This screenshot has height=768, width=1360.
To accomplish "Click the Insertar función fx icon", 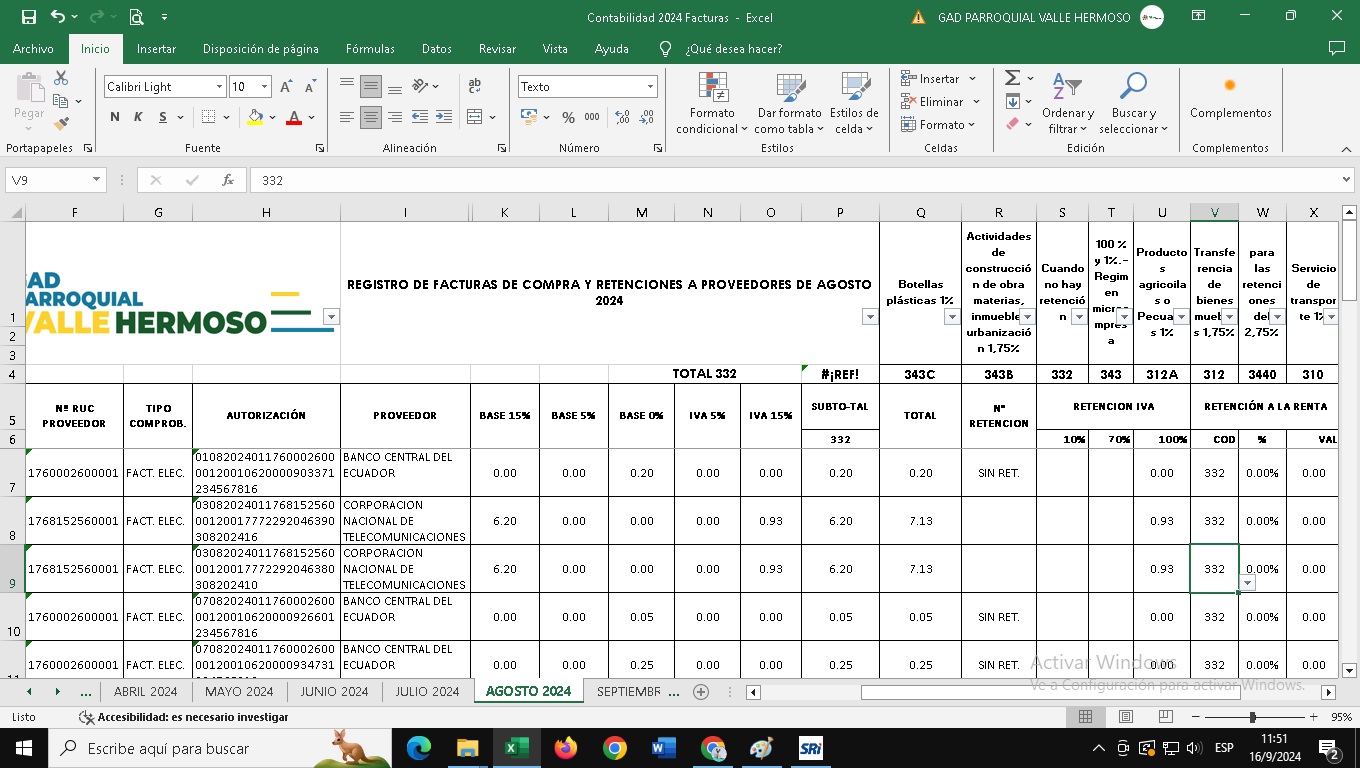I will pyautogui.click(x=228, y=181).
